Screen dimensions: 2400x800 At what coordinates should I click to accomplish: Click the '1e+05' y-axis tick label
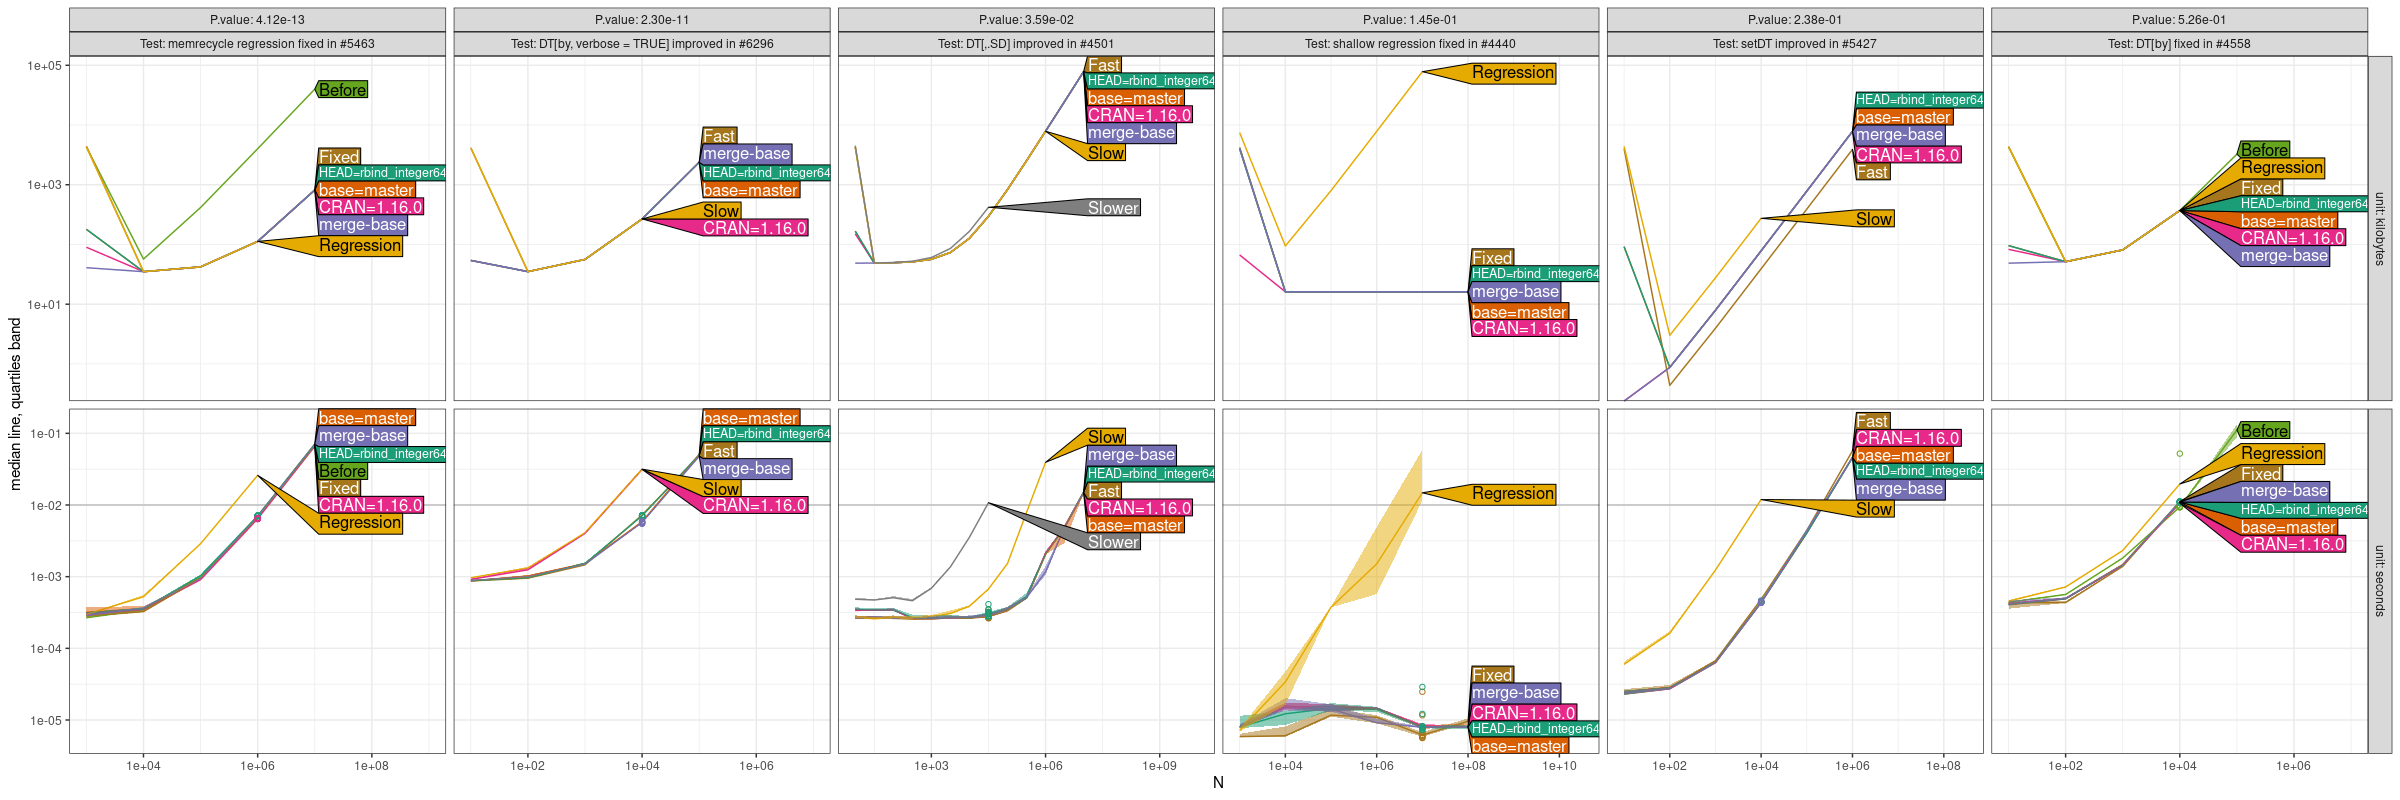[x=44, y=66]
